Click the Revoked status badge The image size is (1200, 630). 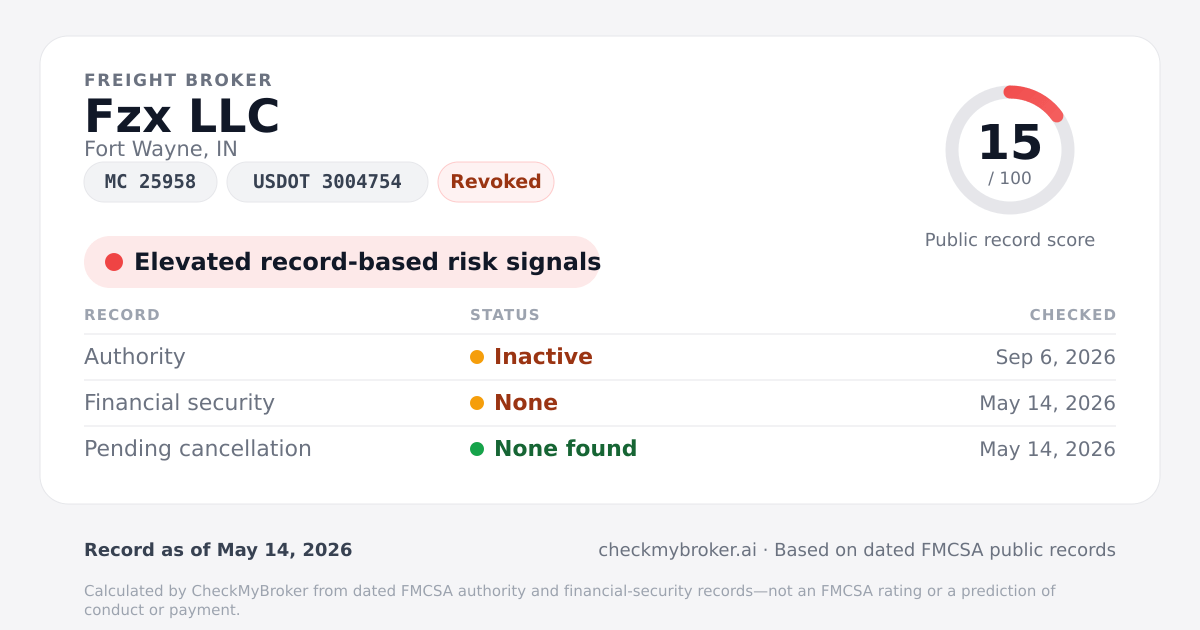pyautogui.click(x=496, y=182)
